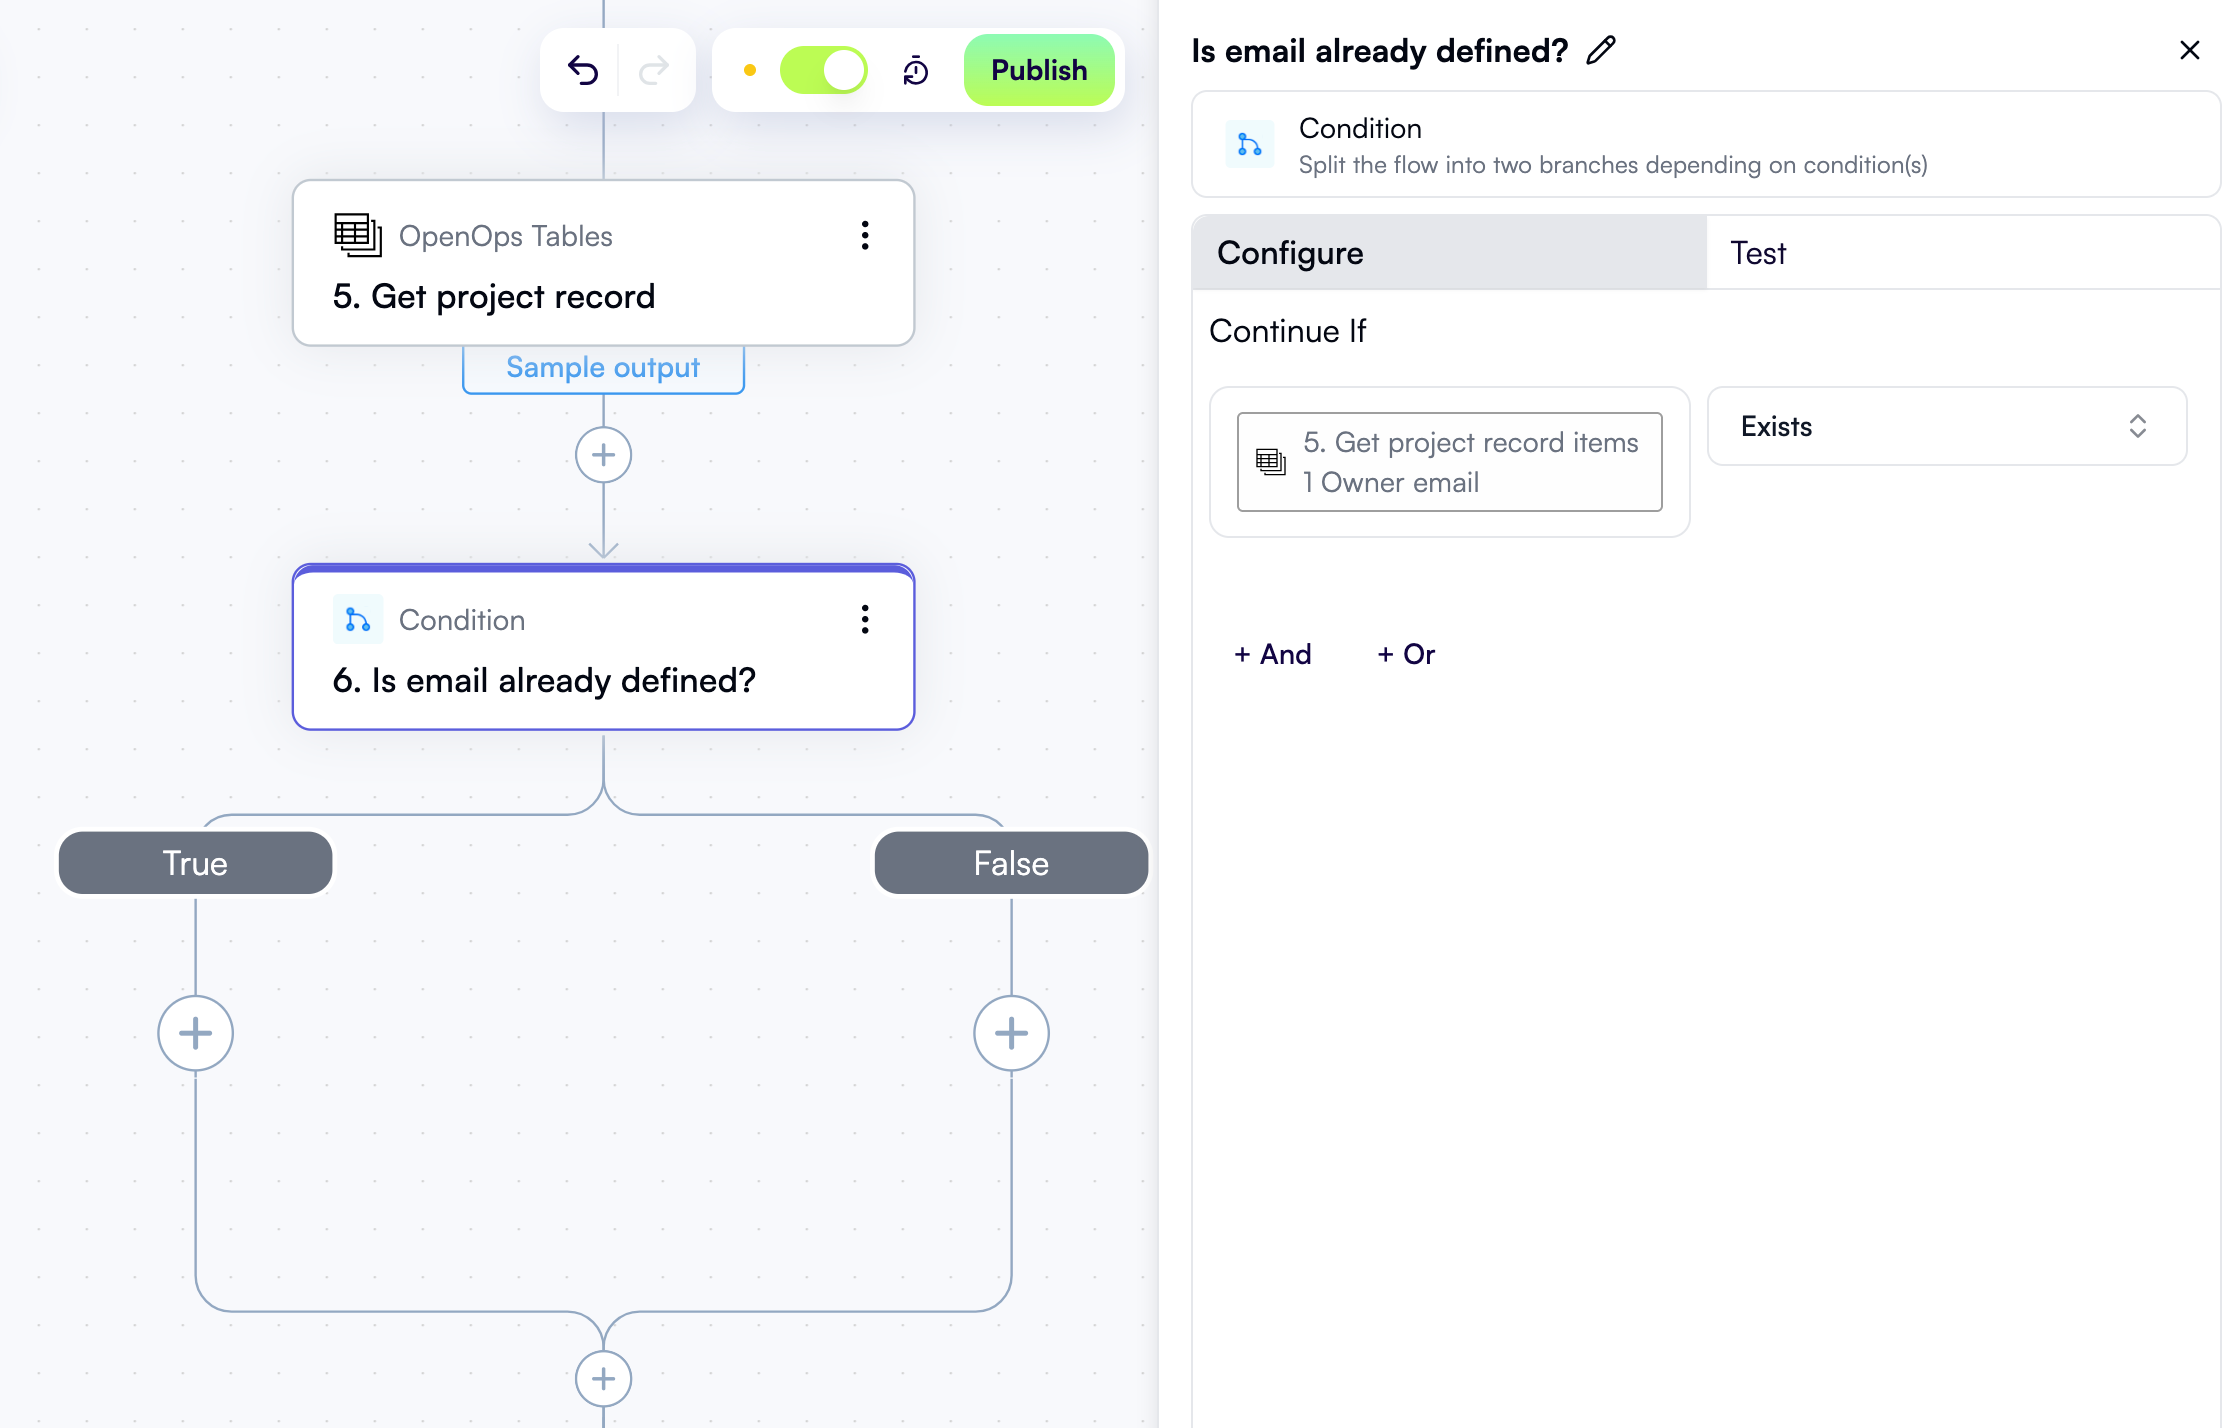
Task: Click the table icon inside the Owner email token
Action: (1270, 461)
